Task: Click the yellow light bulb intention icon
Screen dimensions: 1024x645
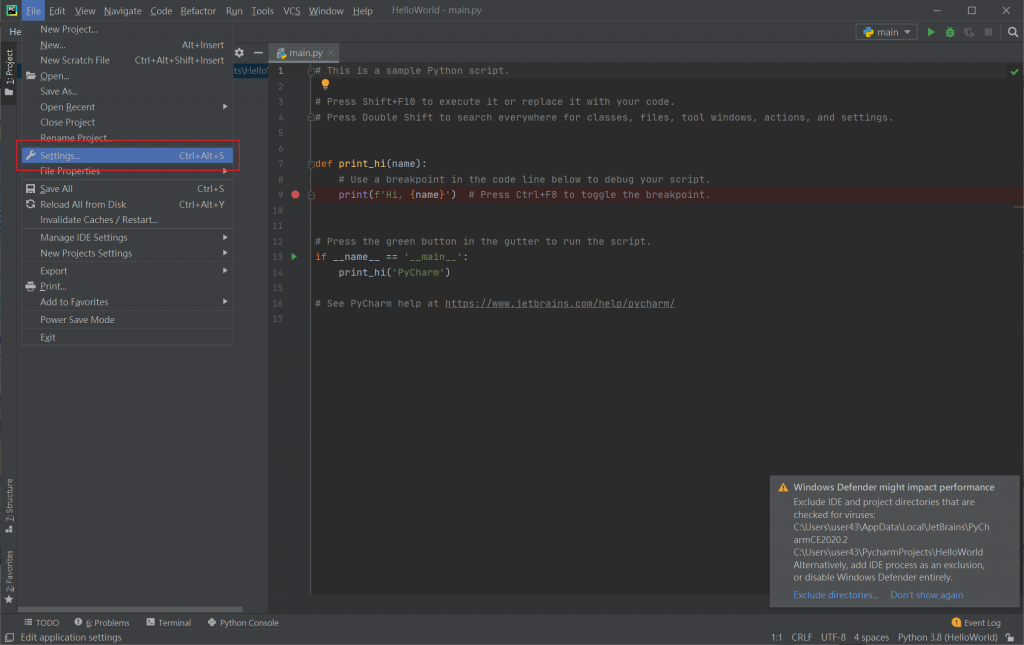Action: tap(325, 84)
